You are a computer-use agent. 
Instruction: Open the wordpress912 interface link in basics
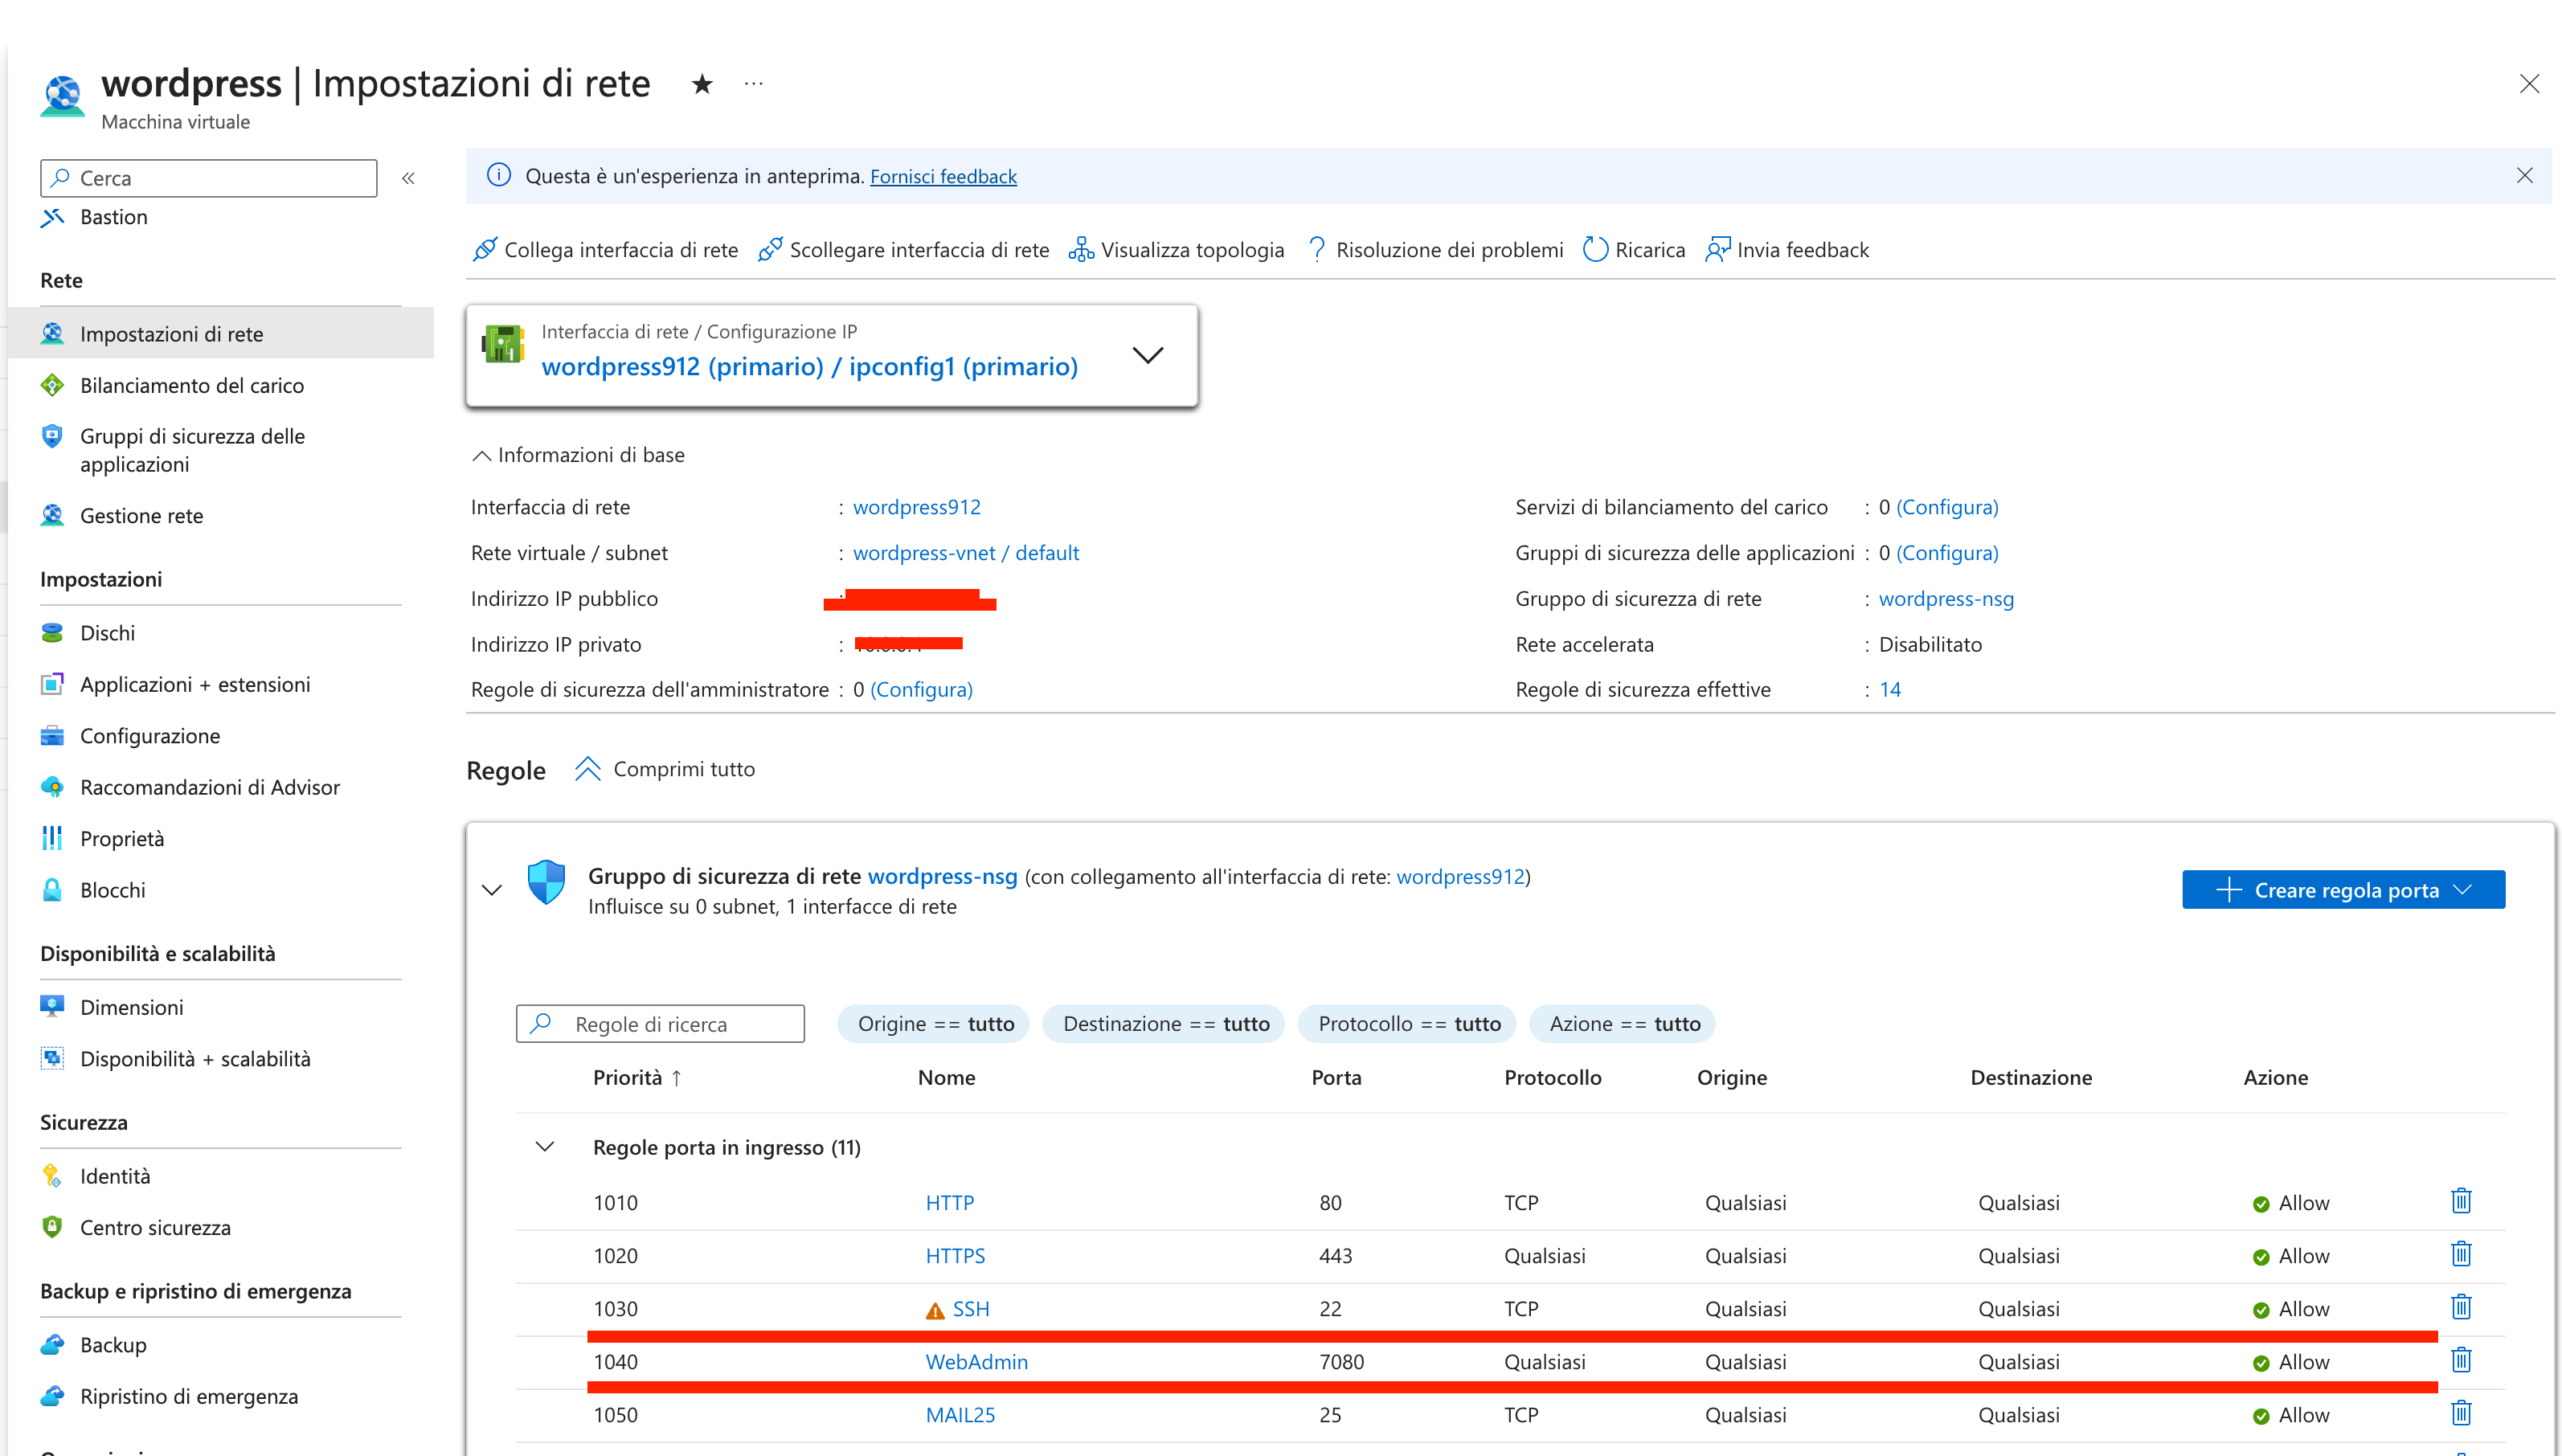coord(916,507)
